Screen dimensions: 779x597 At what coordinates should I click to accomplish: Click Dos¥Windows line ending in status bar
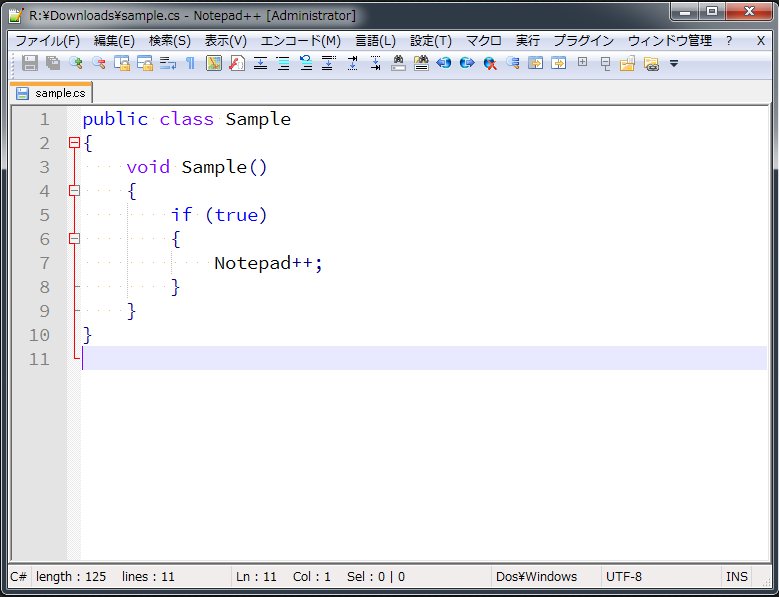tap(537, 577)
